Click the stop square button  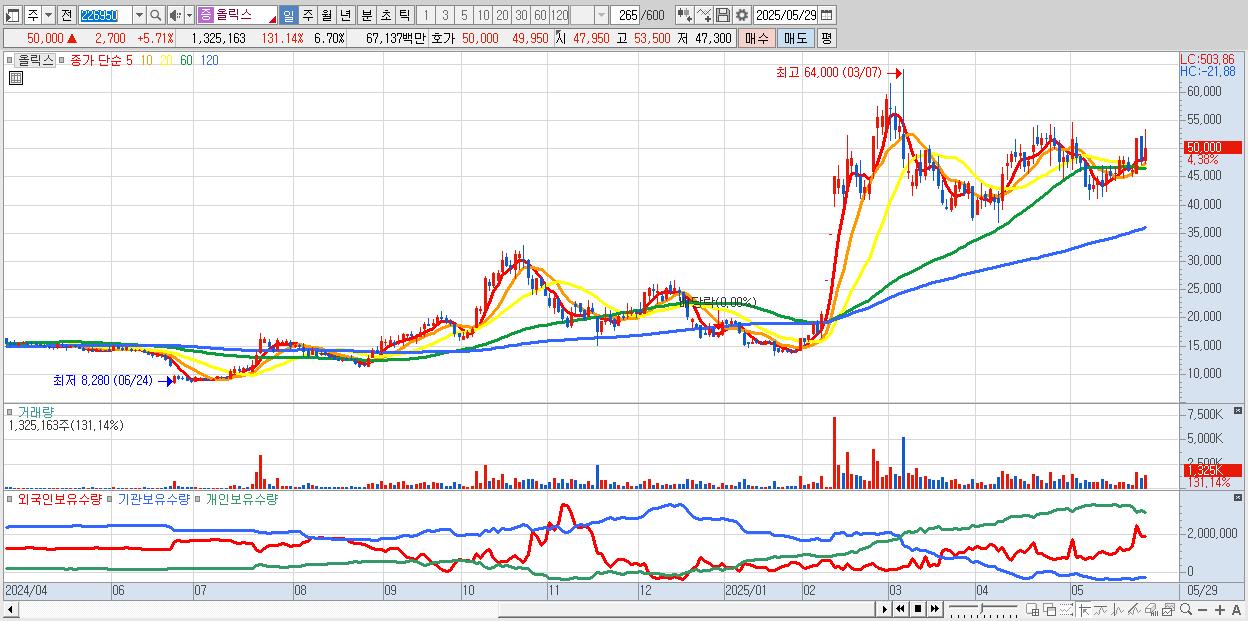pyautogui.click(x=918, y=609)
